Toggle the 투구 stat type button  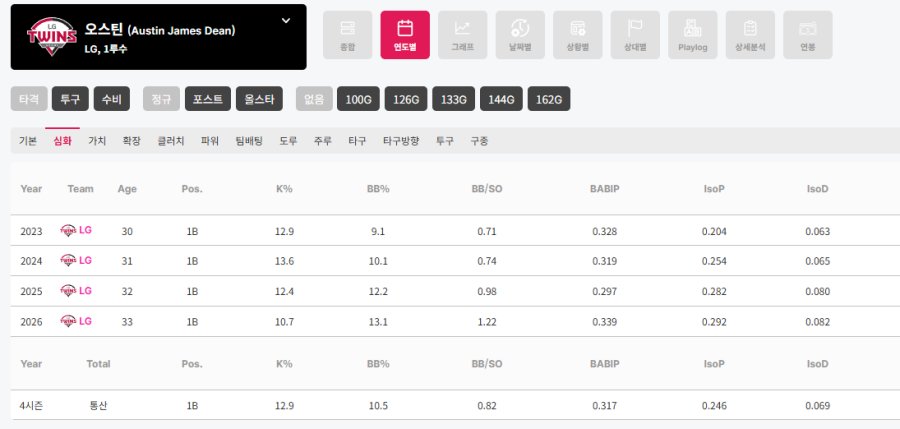point(70,99)
